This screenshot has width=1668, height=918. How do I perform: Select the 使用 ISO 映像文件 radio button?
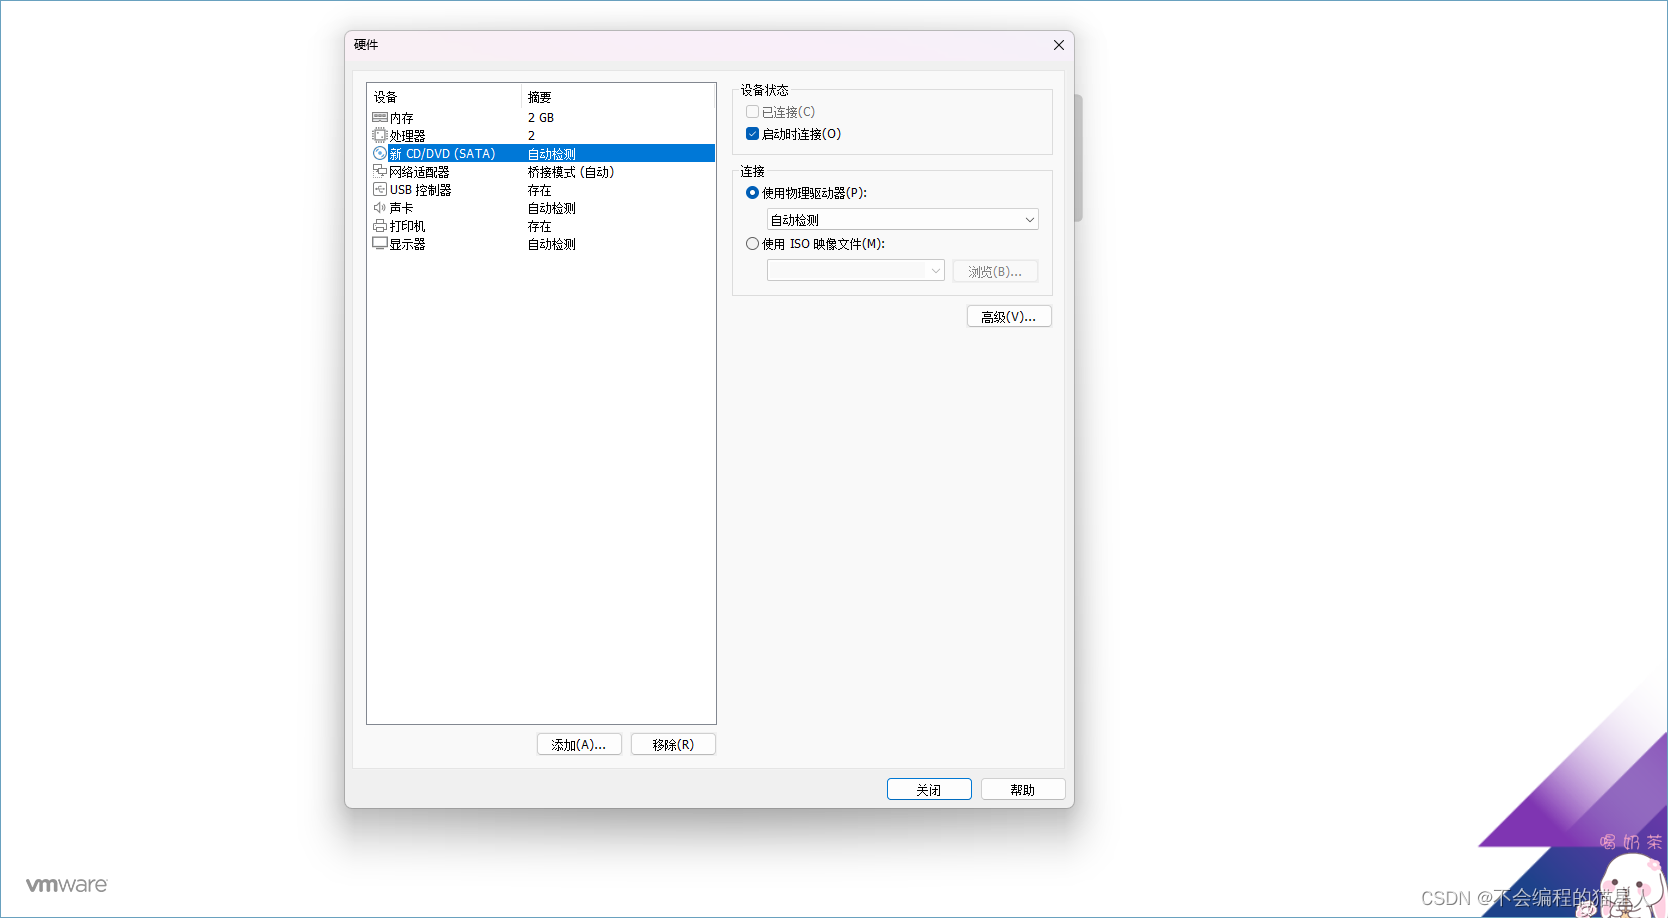[x=752, y=243]
